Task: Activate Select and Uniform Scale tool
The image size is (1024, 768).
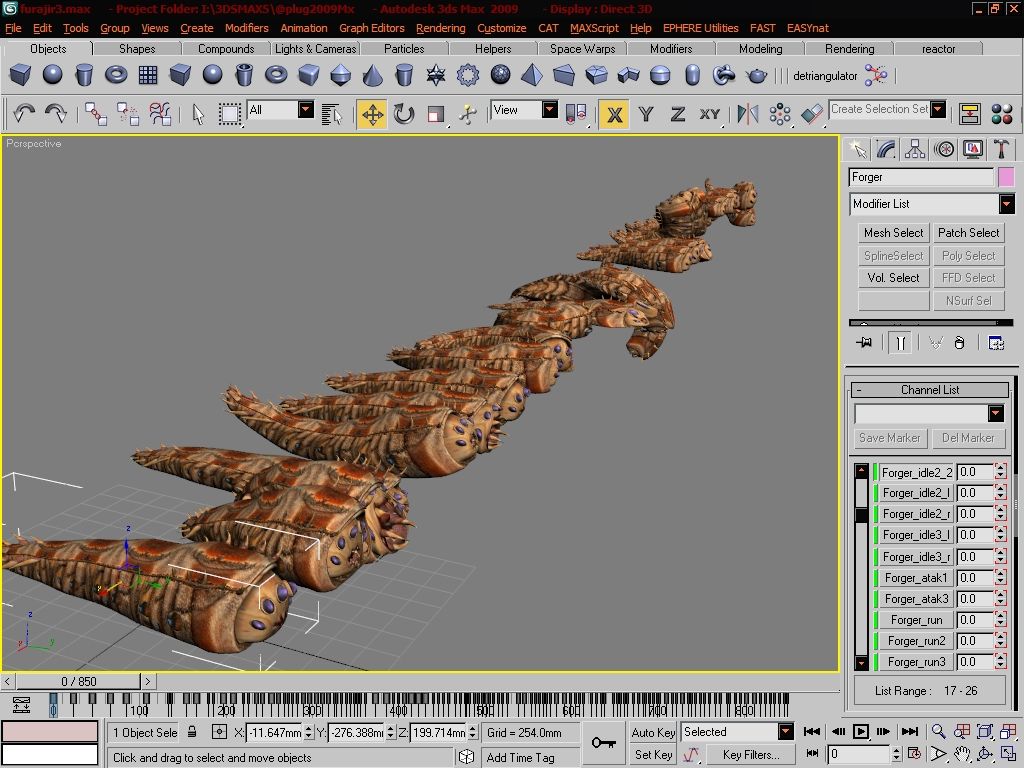Action: tap(436, 114)
